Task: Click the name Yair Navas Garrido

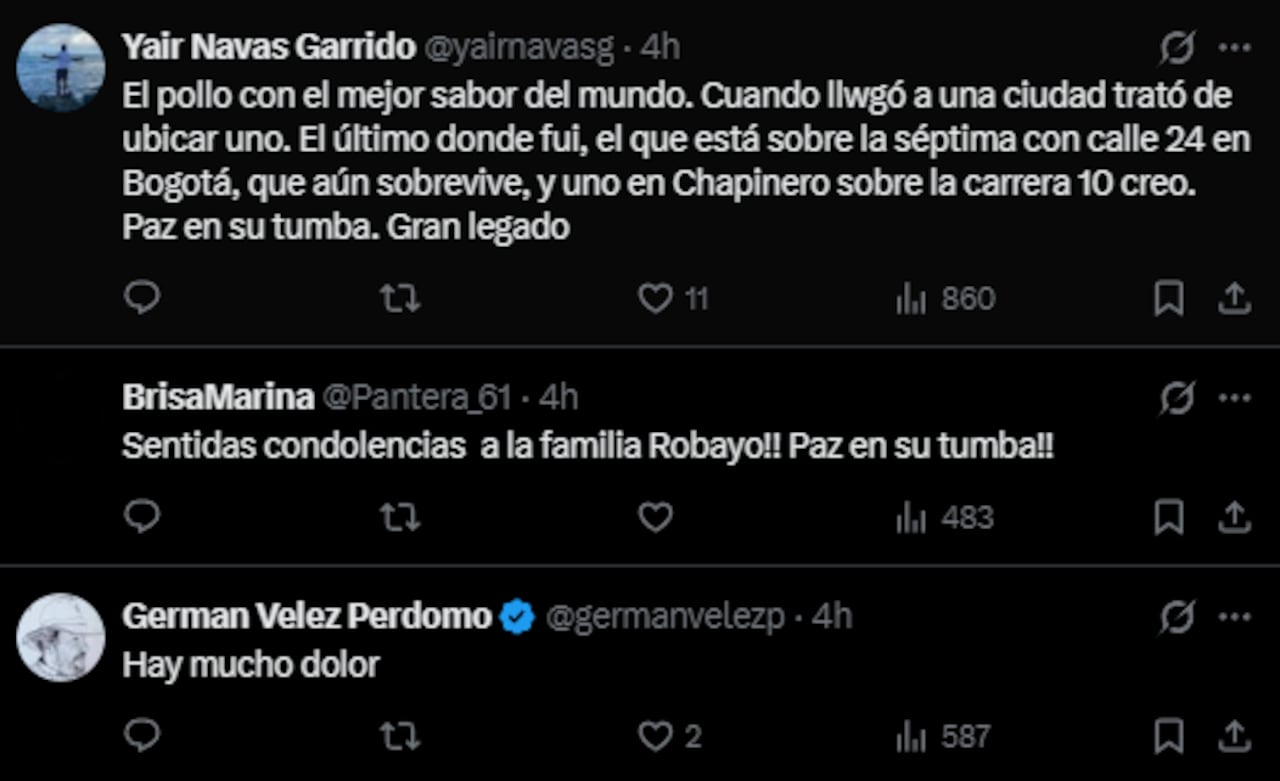Action: pyautogui.click(x=268, y=45)
